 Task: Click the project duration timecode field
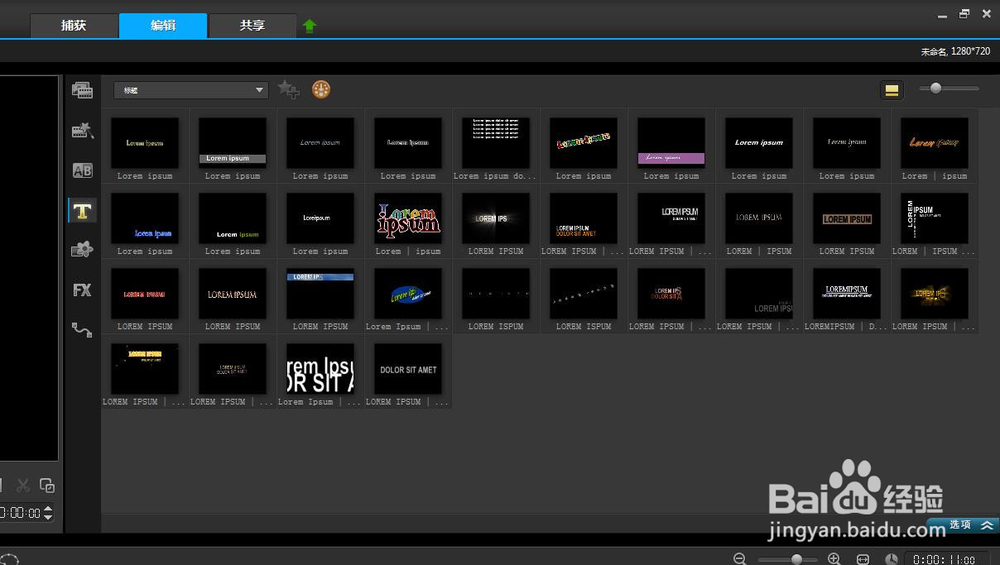pyautogui.click(x=944, y=559)
